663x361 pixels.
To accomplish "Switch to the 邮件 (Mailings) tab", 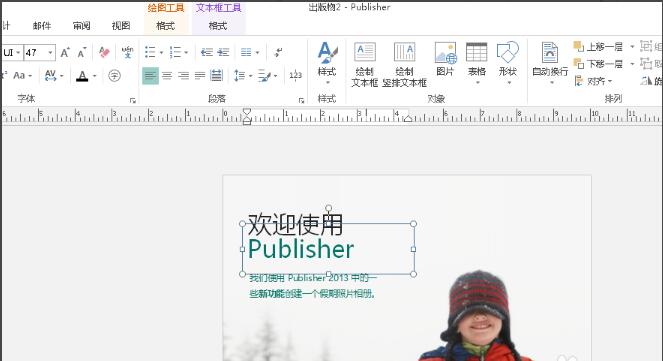I will [42, 26].
